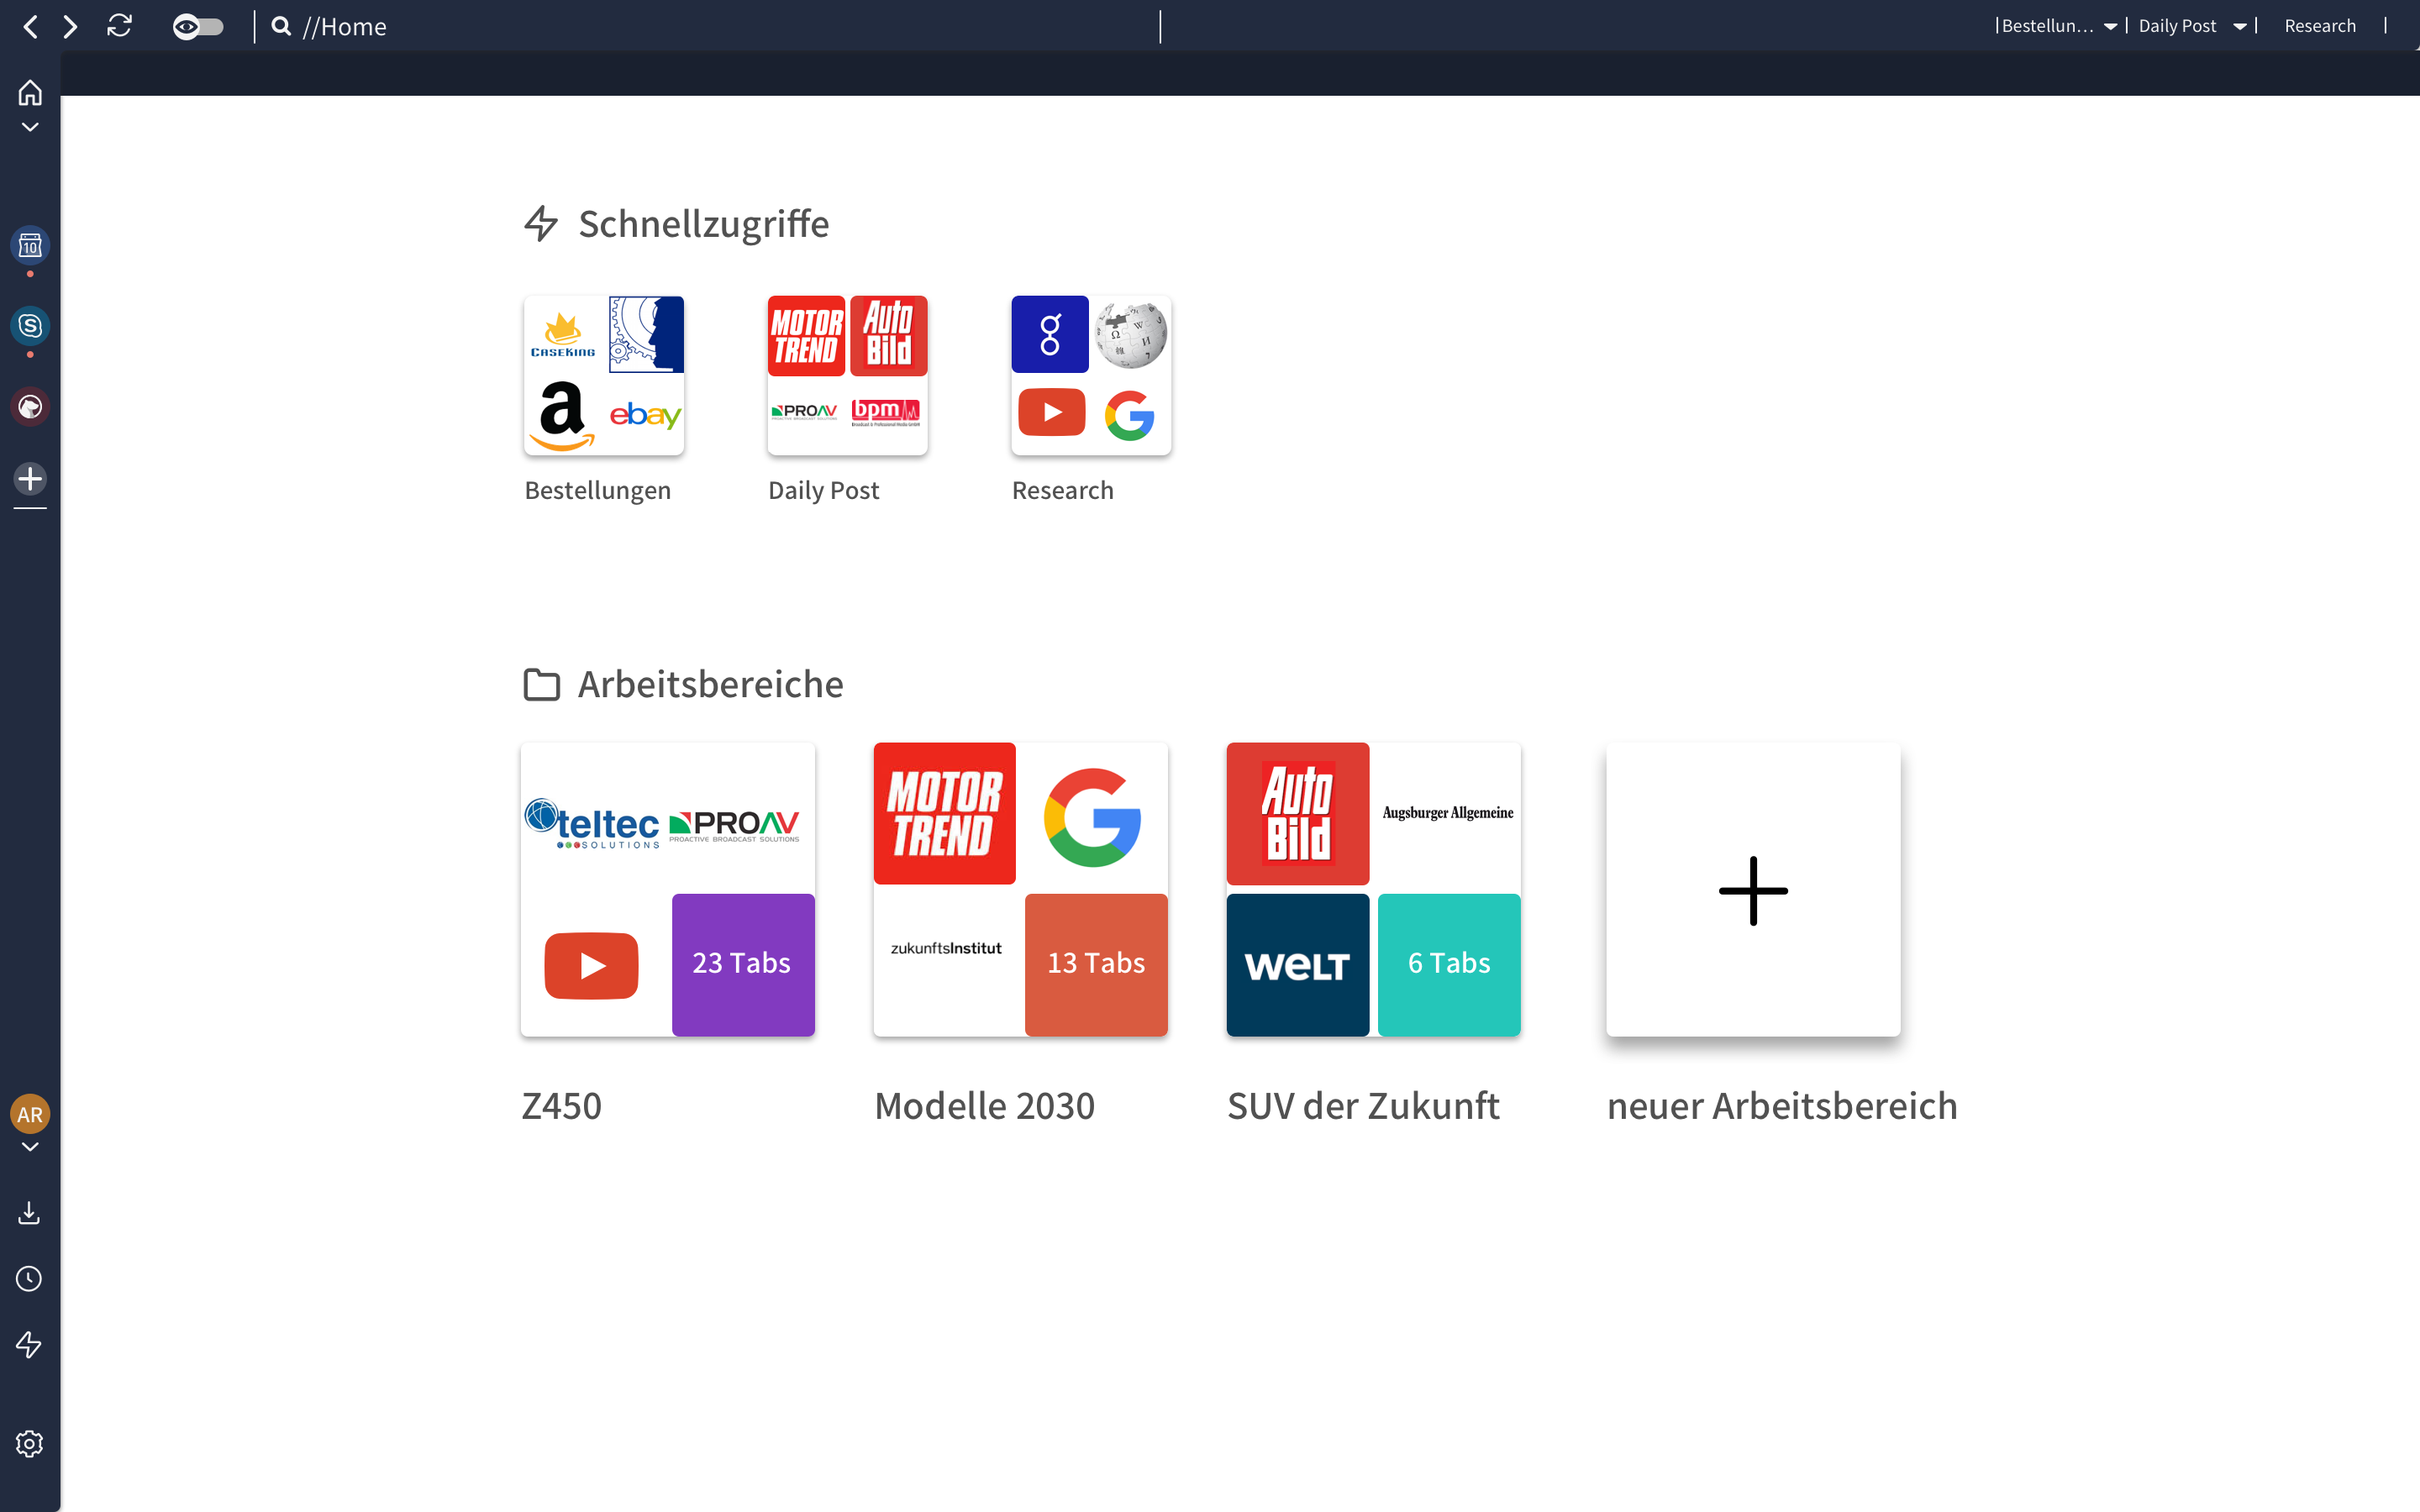The height and width of the screenshot is (1512, 2420).
Task: Open the red round app in sidebar
Action: [30, 407]
